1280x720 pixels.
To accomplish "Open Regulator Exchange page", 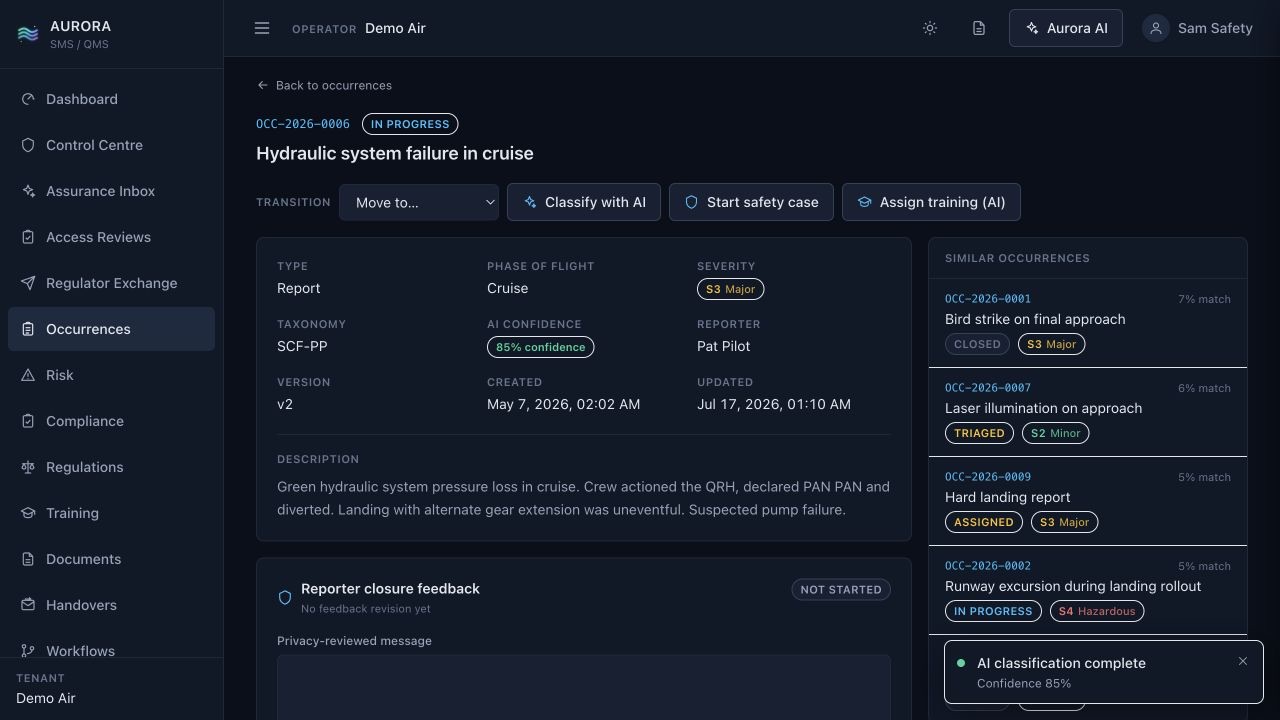I will pos(111,283).
